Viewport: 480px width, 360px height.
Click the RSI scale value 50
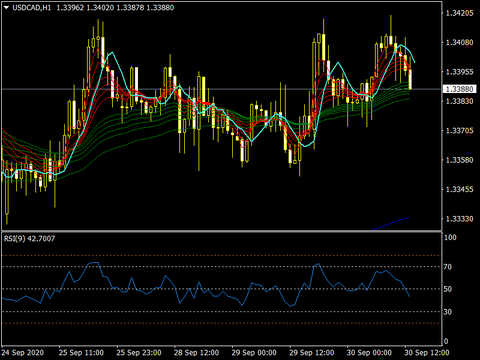[x=448, y=289]
